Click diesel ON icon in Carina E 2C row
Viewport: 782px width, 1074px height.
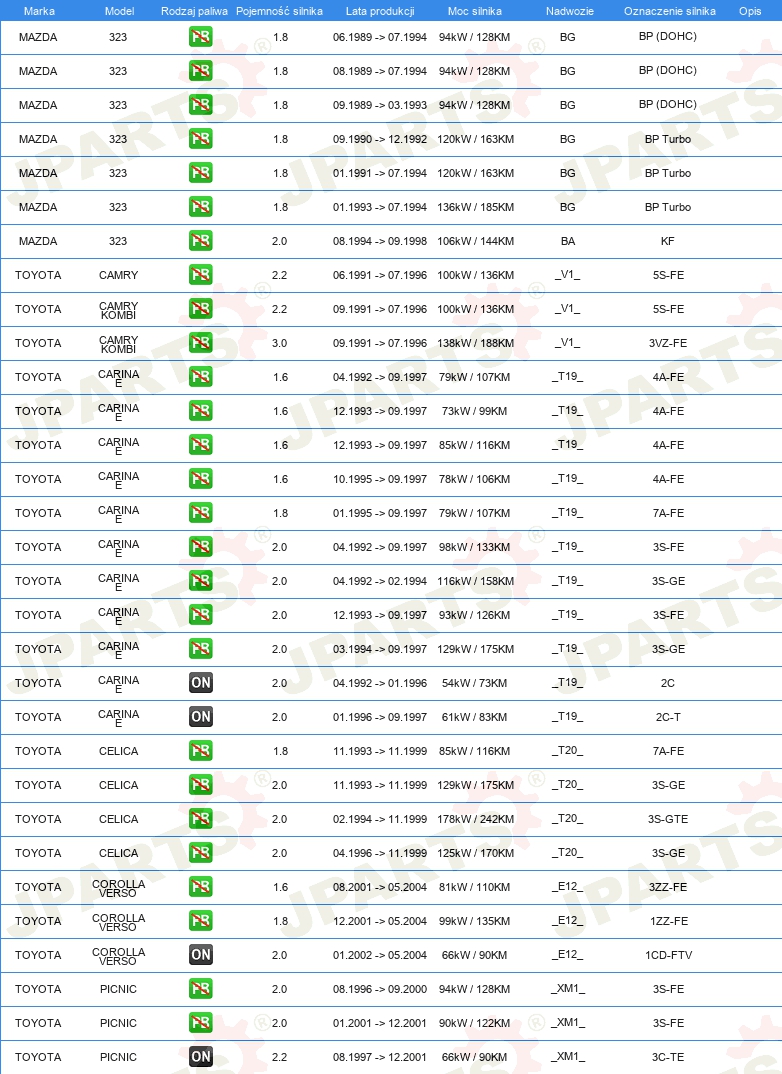click(x=201, y=683)
